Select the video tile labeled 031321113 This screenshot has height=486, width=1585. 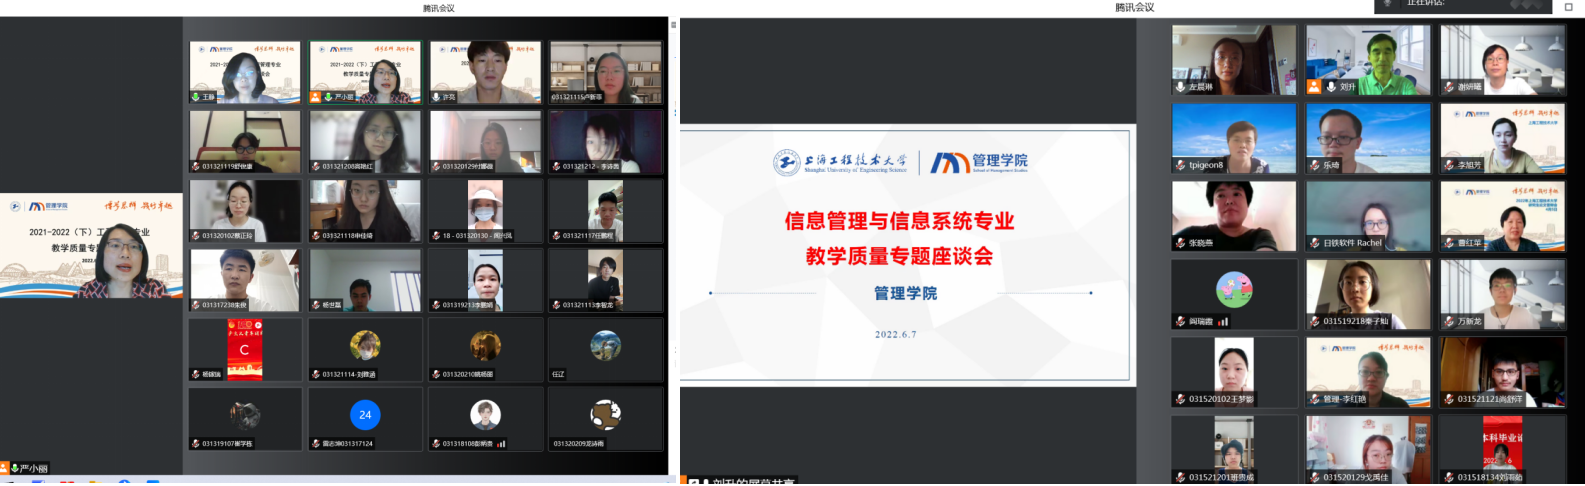(x=605, y=280)
